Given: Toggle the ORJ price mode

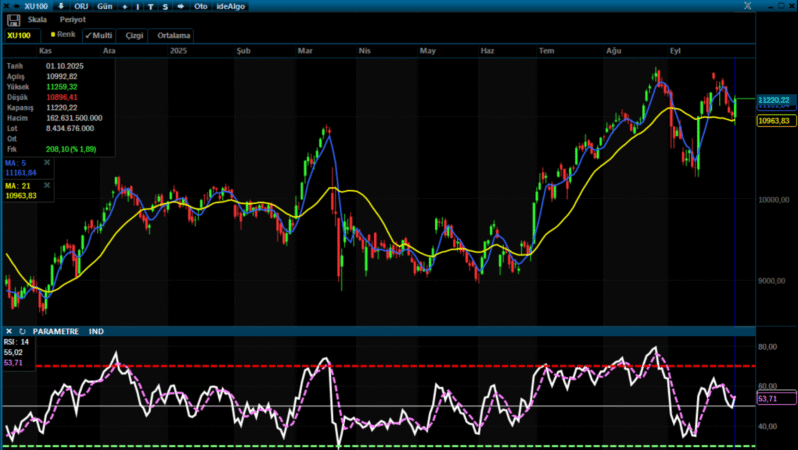Looking at the screenshot, I should pos(81,6).
